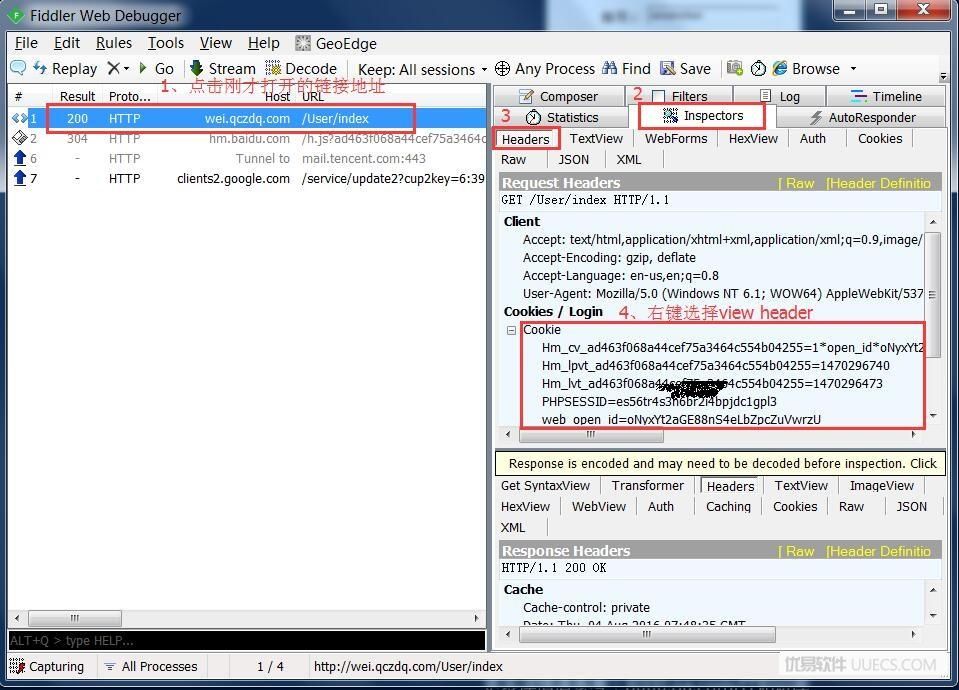Open the Log tab
Viewport: 959px width, 690px height.
pyautogui.click(x=780, y=96)
